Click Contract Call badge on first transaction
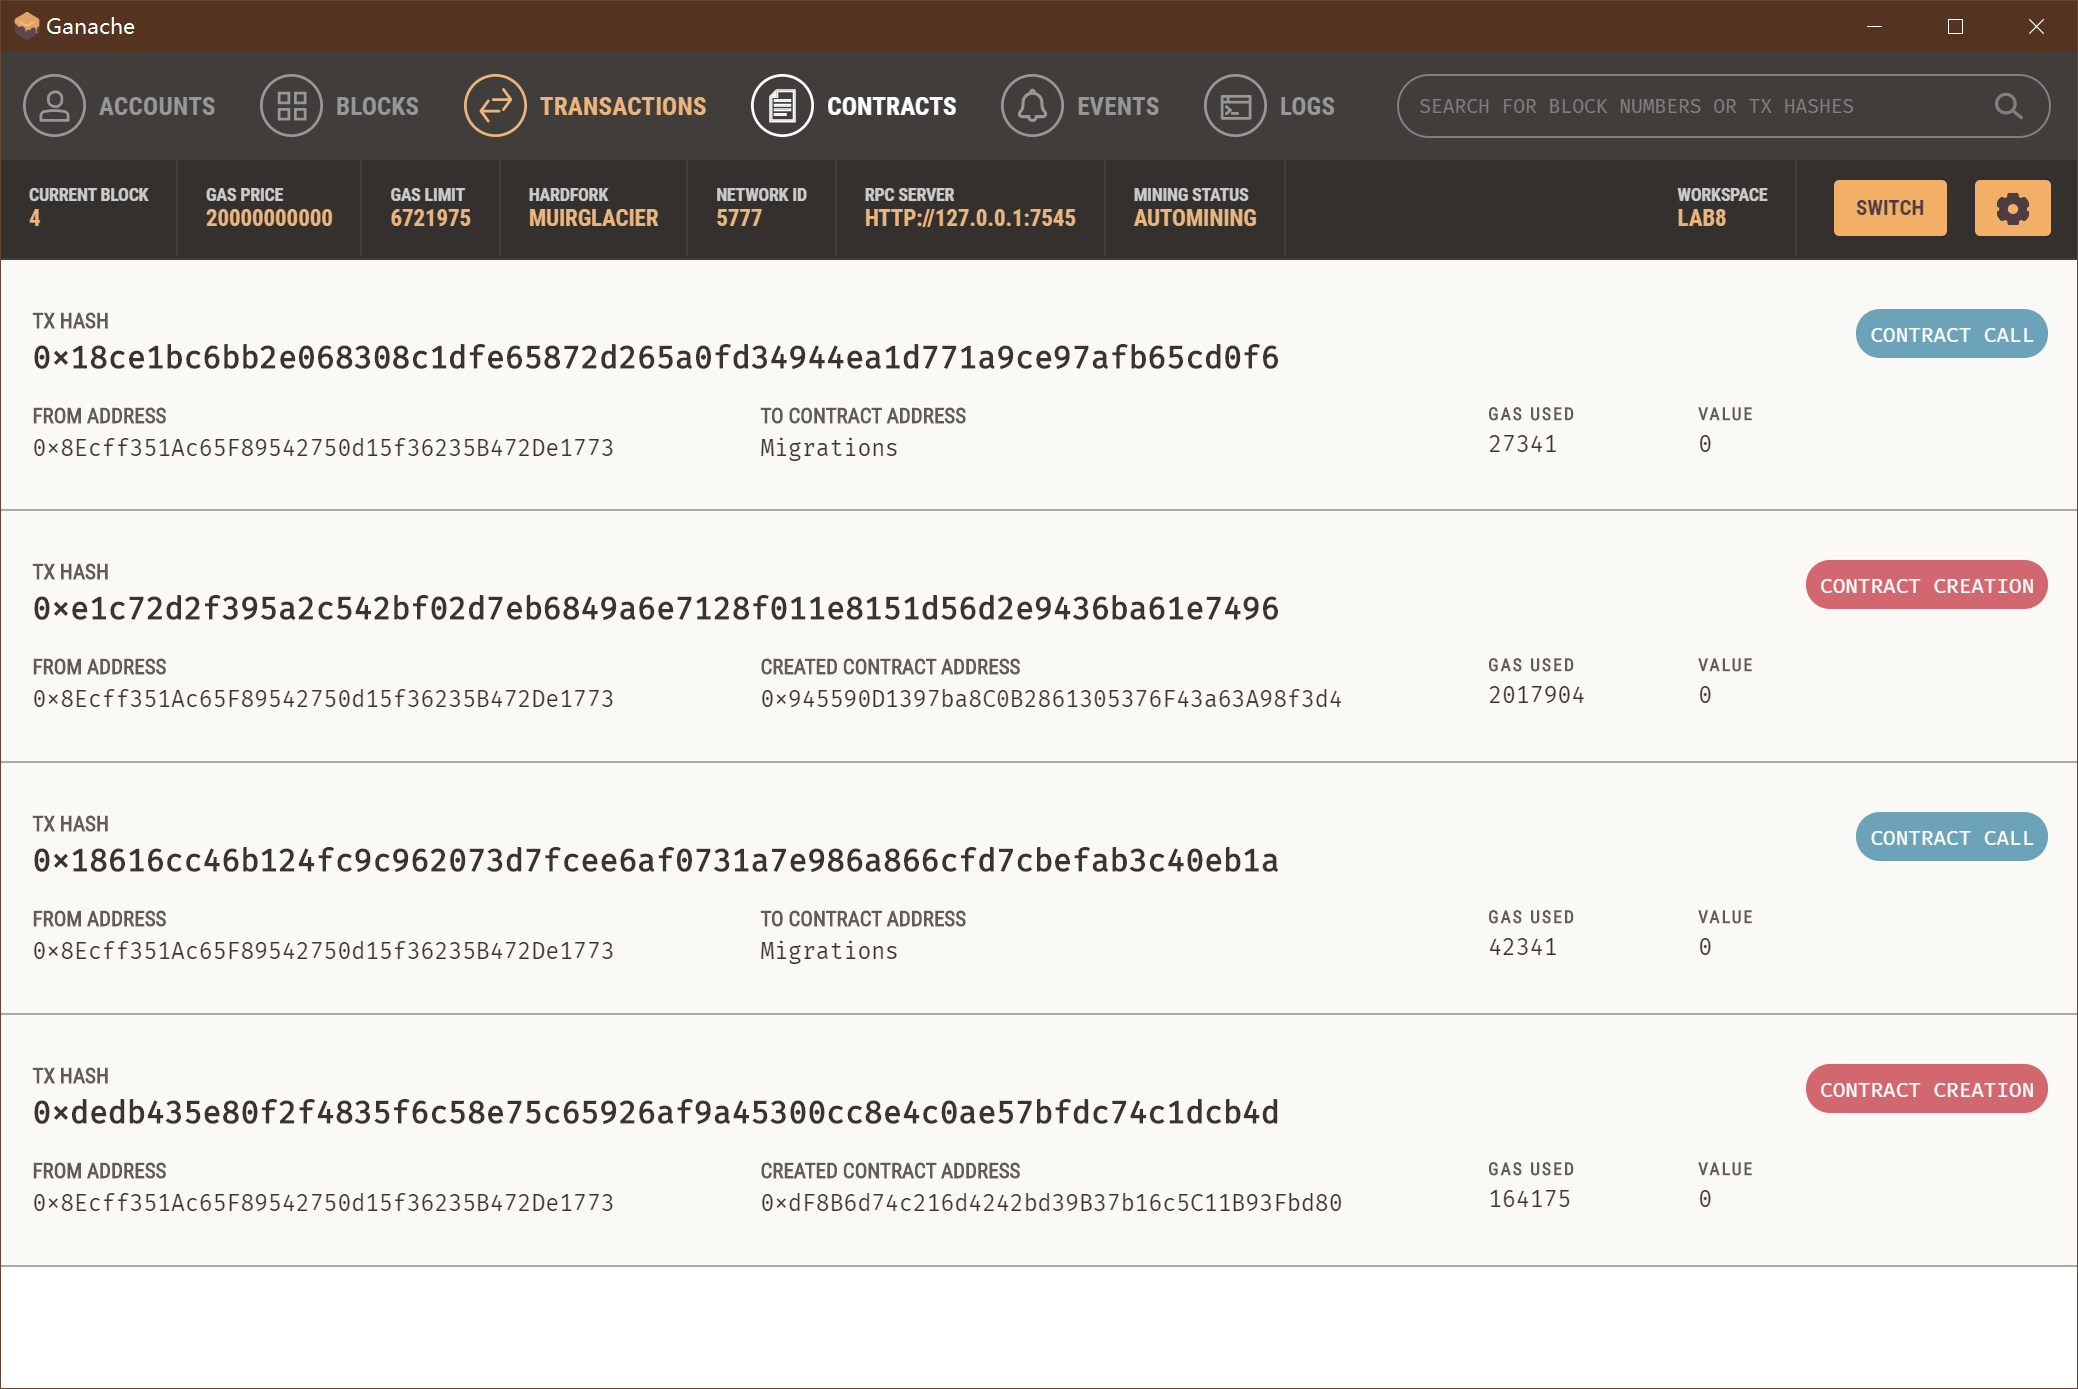Screen dimensions: 2078x1389 pos(1951,334)
